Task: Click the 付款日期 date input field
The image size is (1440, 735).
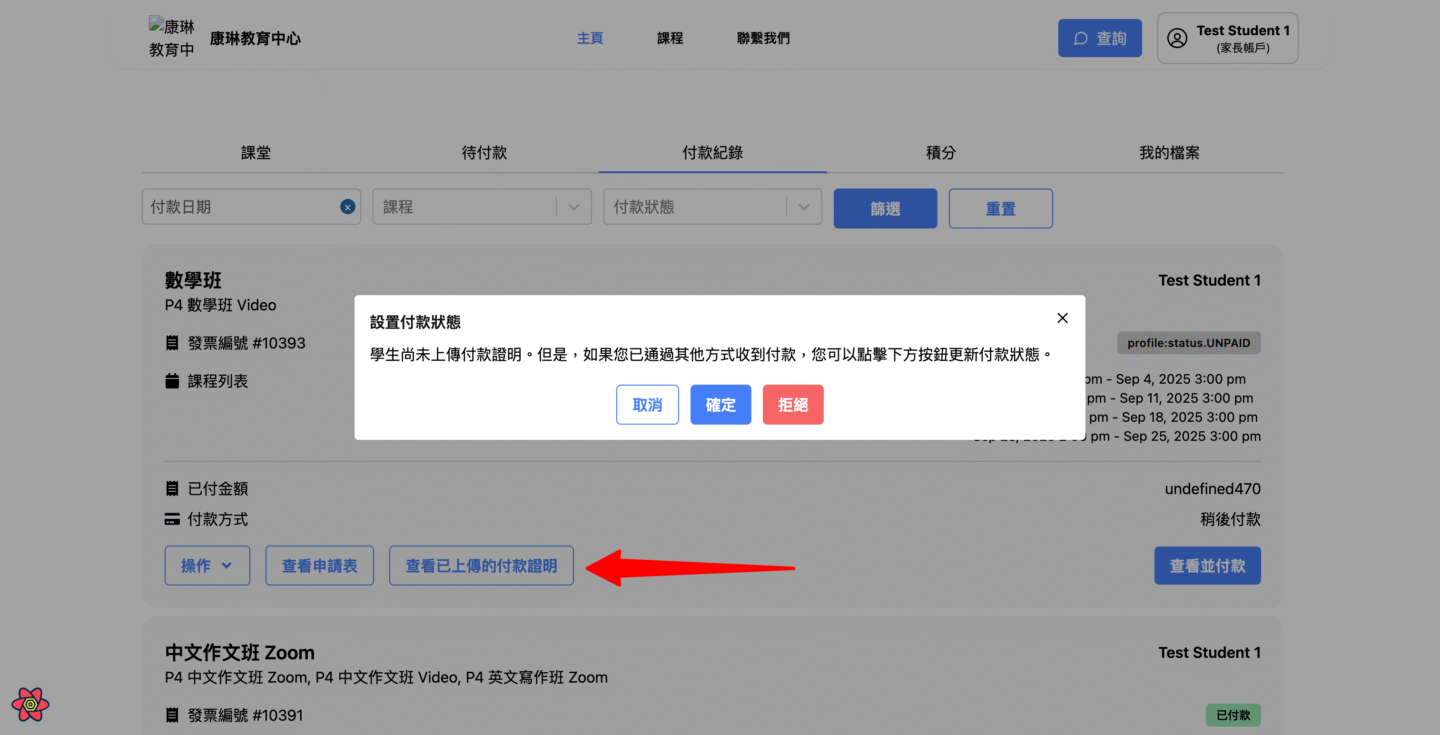Action: (x=240, y=207)
